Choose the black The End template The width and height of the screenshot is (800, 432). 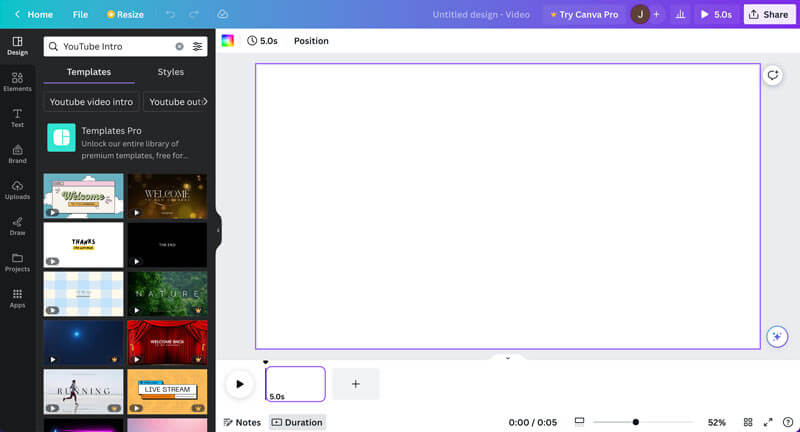point(167,245)
